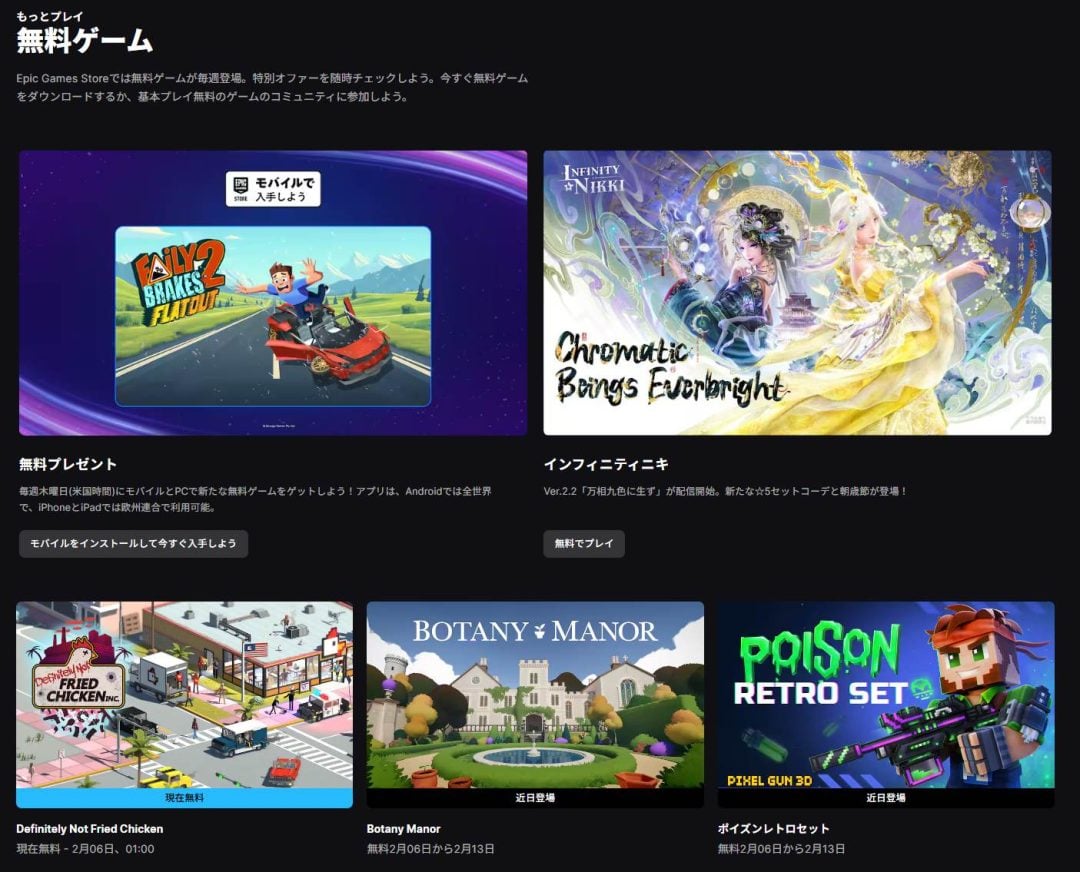Open the ポイズンレトロセット title link

(x=774, y=829)
